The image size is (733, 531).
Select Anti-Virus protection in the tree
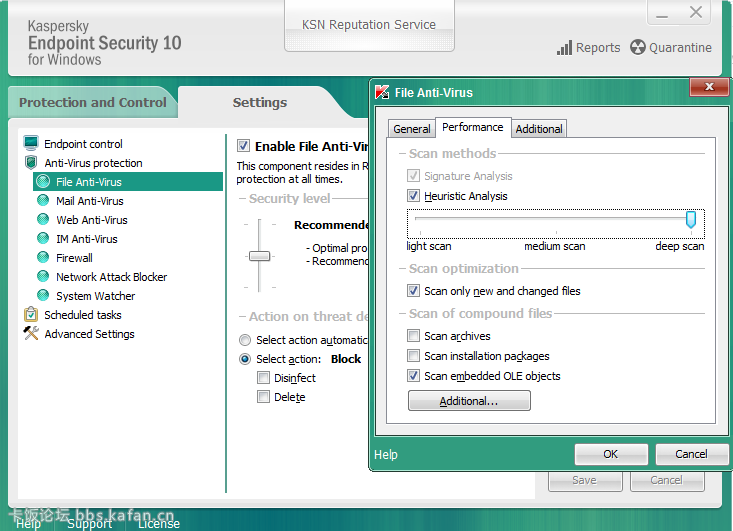93,163
